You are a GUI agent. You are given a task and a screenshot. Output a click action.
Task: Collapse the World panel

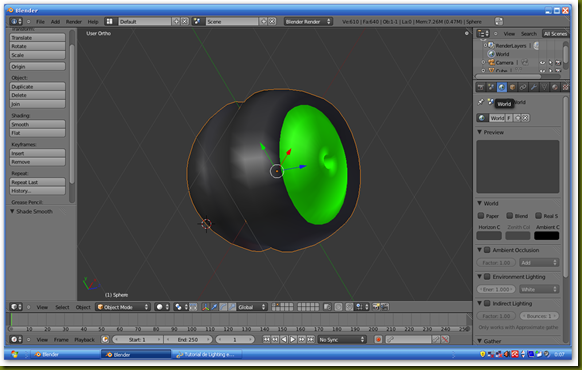point(480,203)
